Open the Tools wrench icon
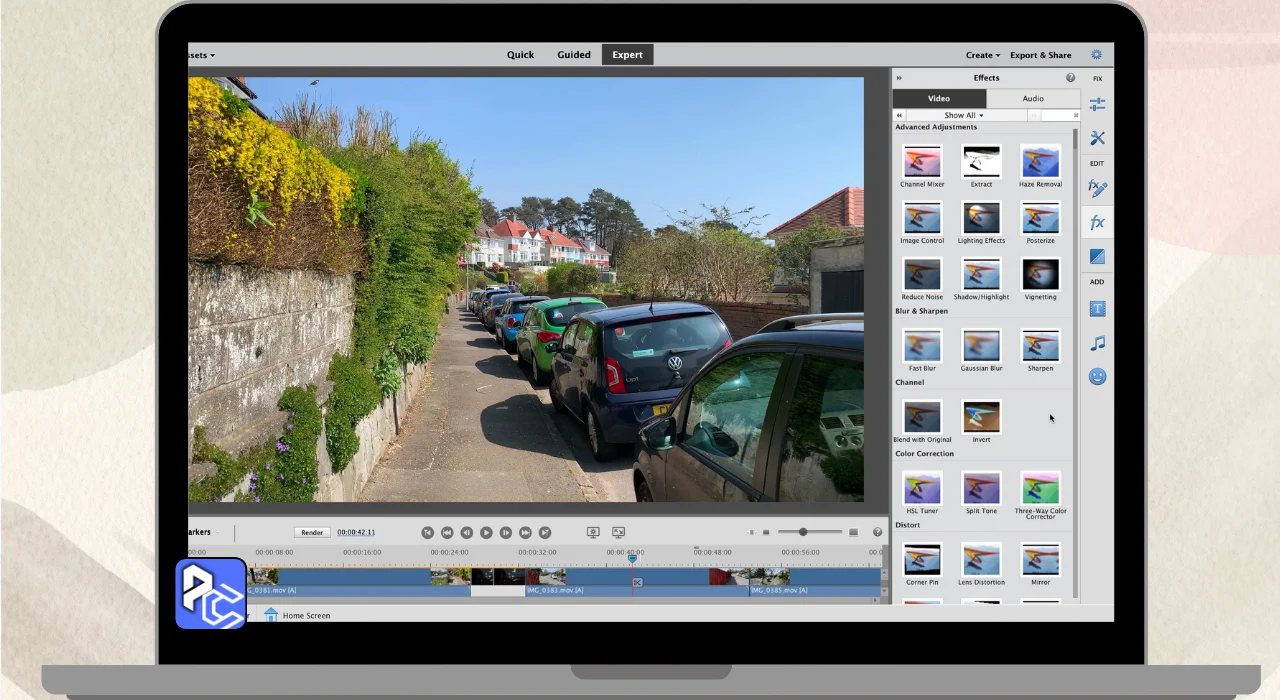1280x700 pixels. coord(1097,139)
